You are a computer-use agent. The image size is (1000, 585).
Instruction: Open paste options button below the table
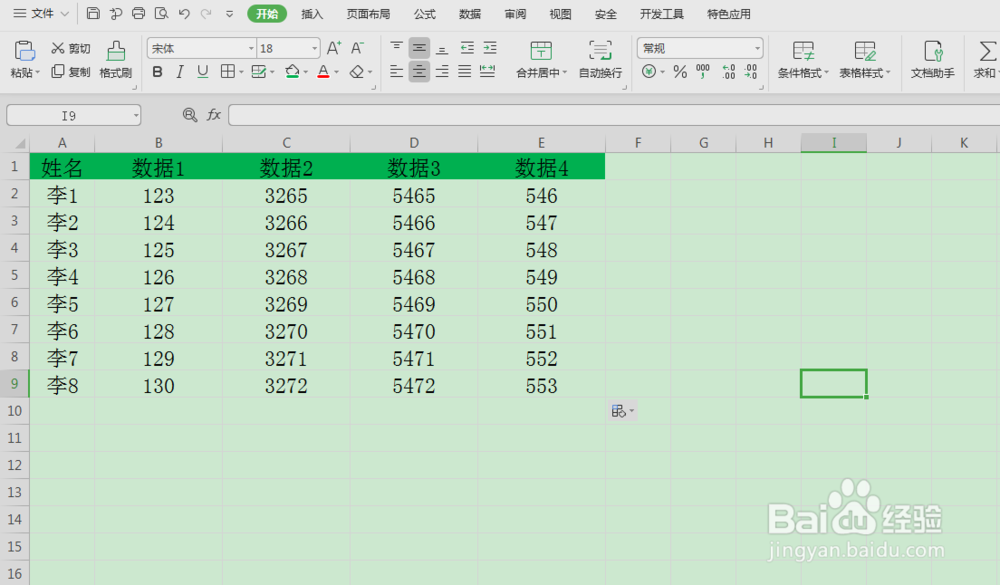(x=622, y=411)
